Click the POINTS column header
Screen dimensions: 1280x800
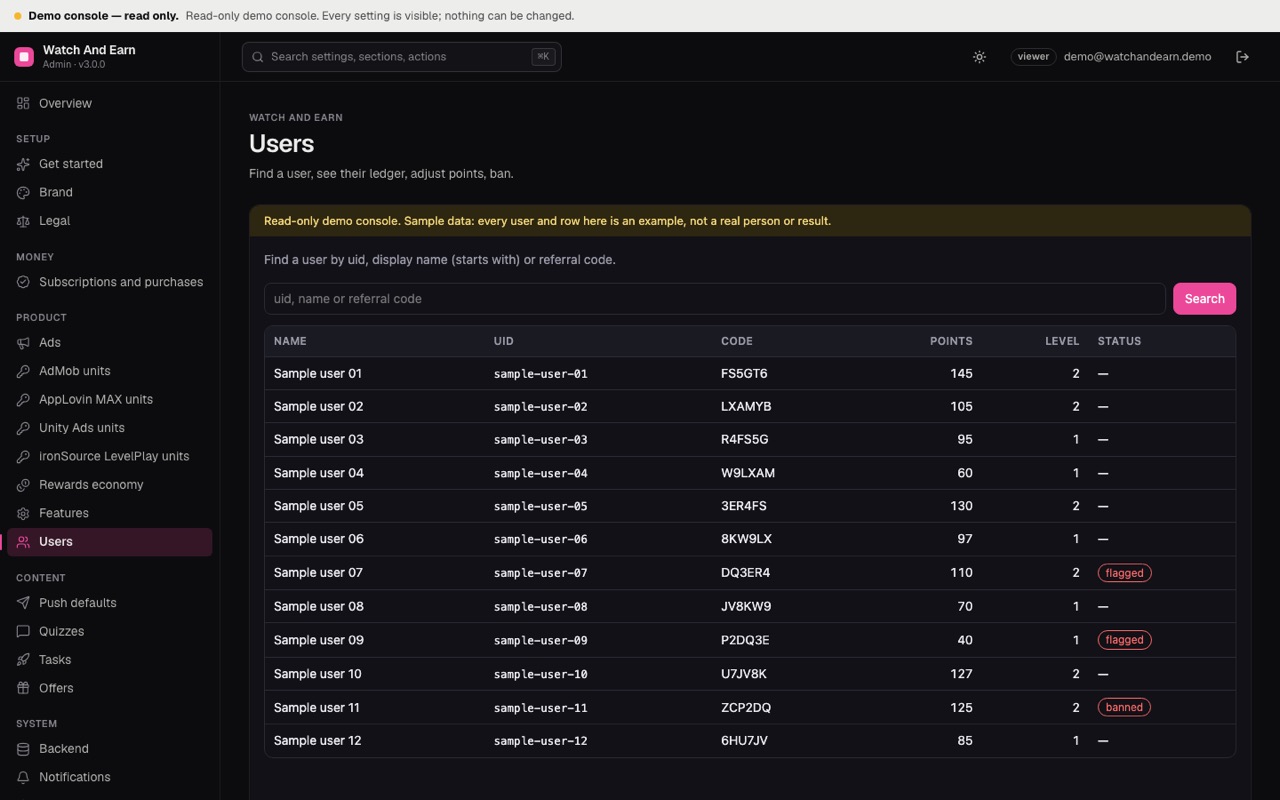(951, 341)
